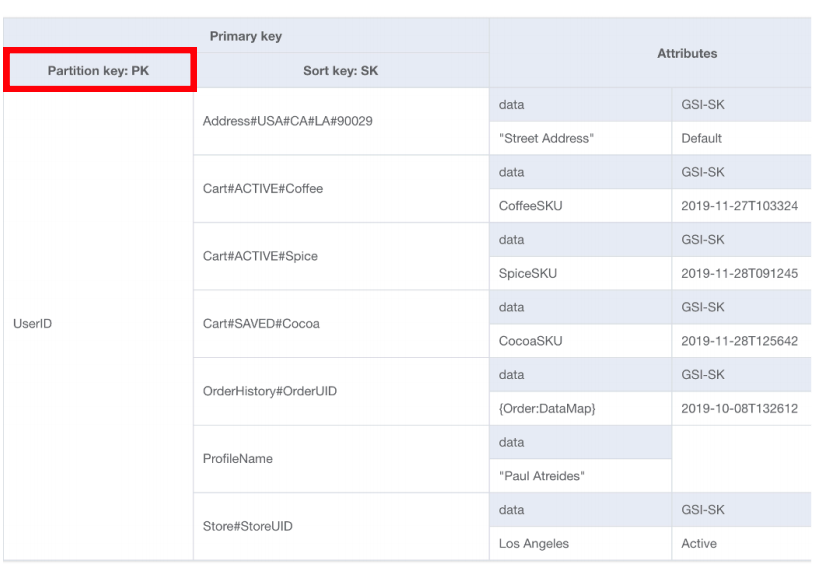The height and width of the screenshot is (566, 818).
Task: Click the Partition key: PK header
Action: point(99,71)
